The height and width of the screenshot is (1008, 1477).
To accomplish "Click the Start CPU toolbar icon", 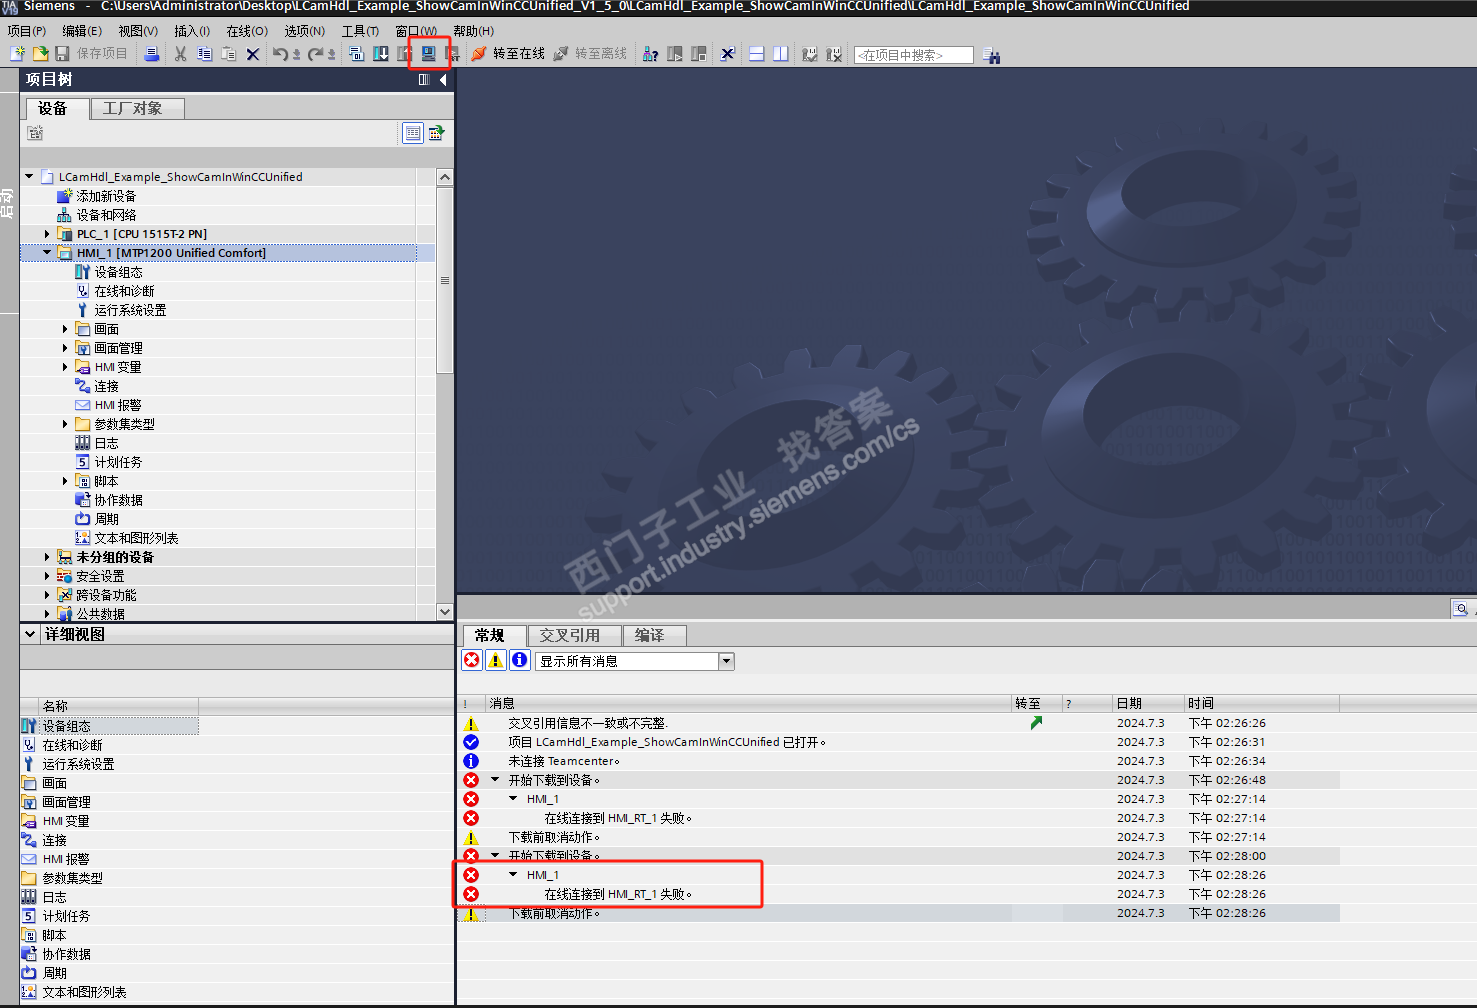I will 675,54.
